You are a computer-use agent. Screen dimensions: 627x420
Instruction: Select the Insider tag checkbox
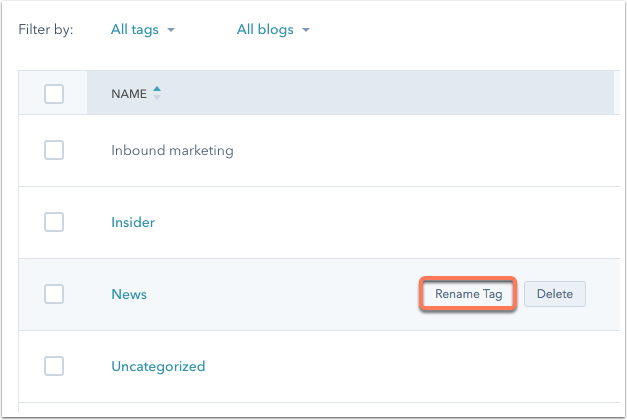[x=54, y=222]
